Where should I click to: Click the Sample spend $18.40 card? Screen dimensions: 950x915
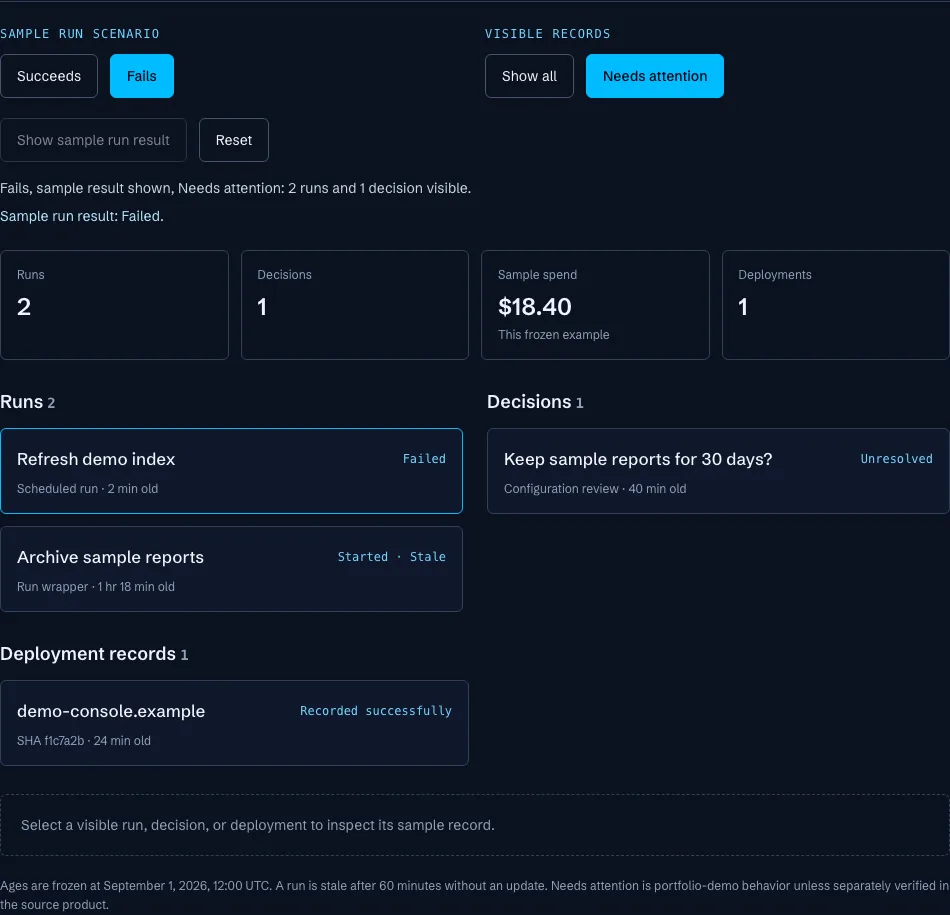[595, 305]
